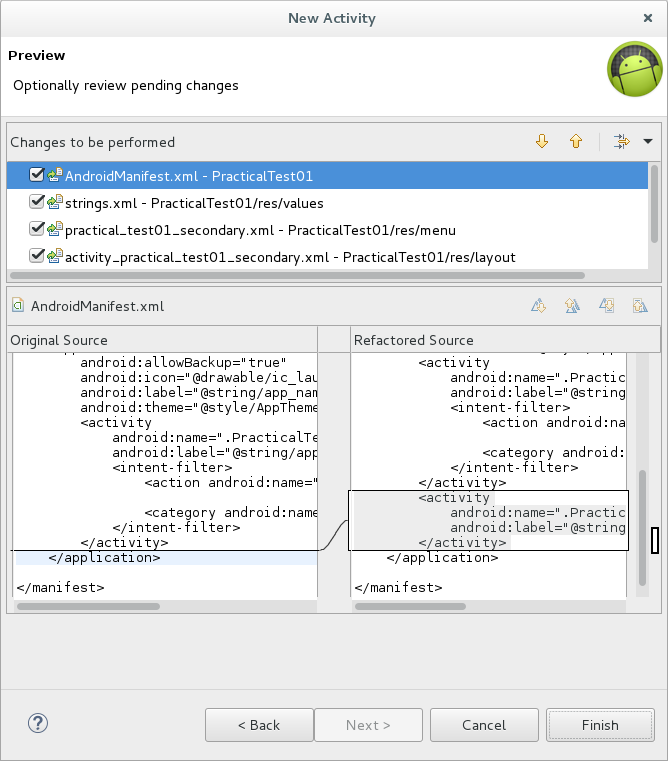Click </intent-filter> in Refactored Source
Viewport: 668px width, 761px height.
pos(514,467)
